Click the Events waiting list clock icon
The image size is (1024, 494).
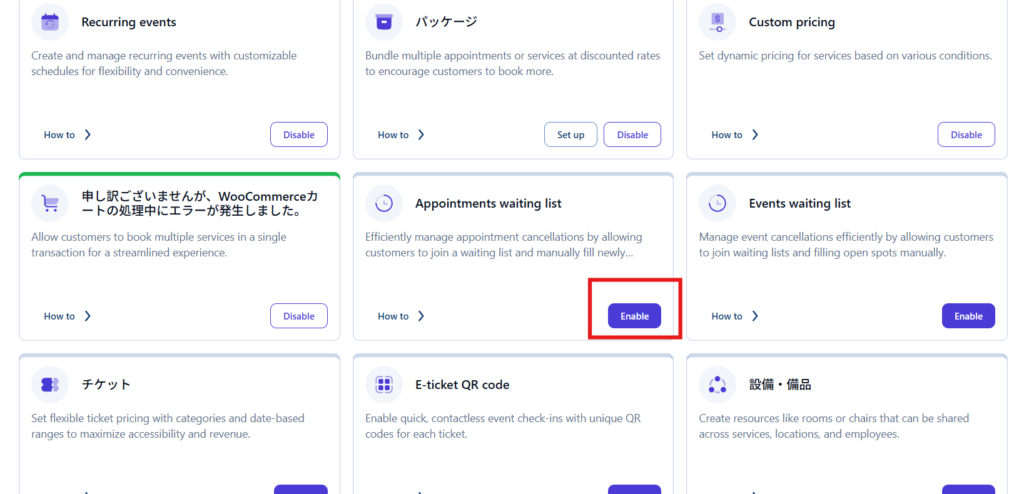pyautogui.click(x=717, y=204)
